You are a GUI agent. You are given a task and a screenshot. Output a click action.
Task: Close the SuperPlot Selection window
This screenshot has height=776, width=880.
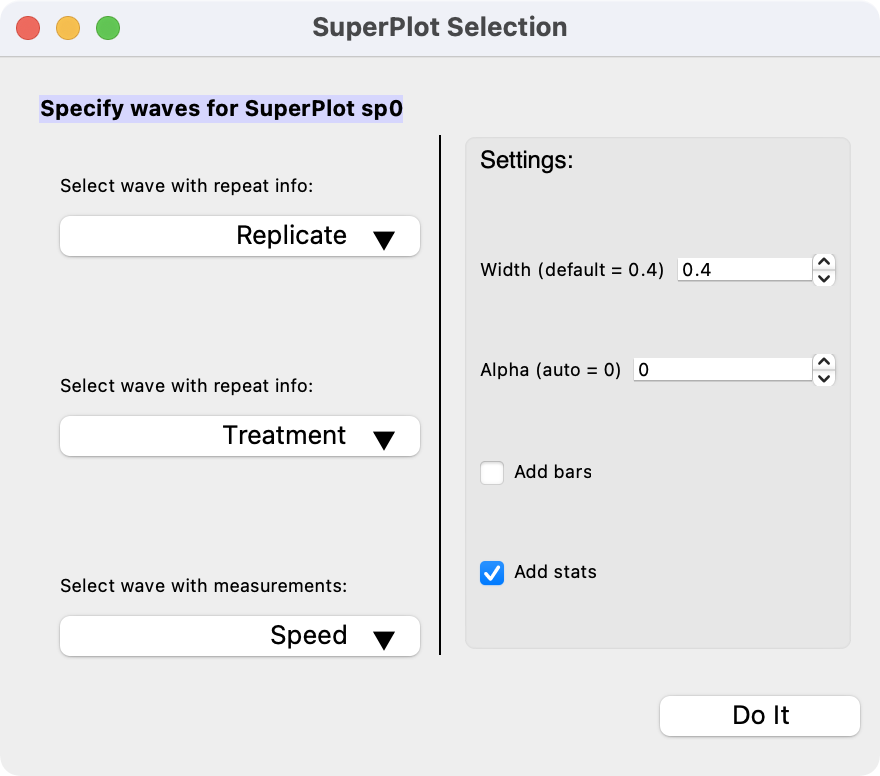[28, 28]
